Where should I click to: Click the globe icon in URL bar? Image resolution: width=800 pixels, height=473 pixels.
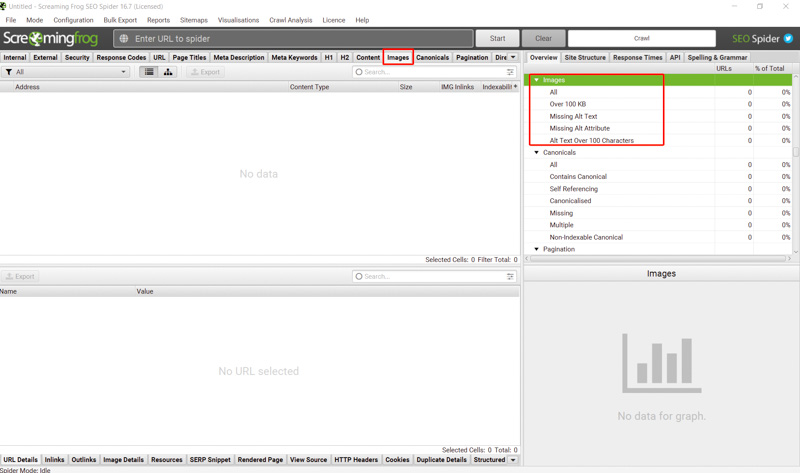pyautogui.click(x=124, y=39)
